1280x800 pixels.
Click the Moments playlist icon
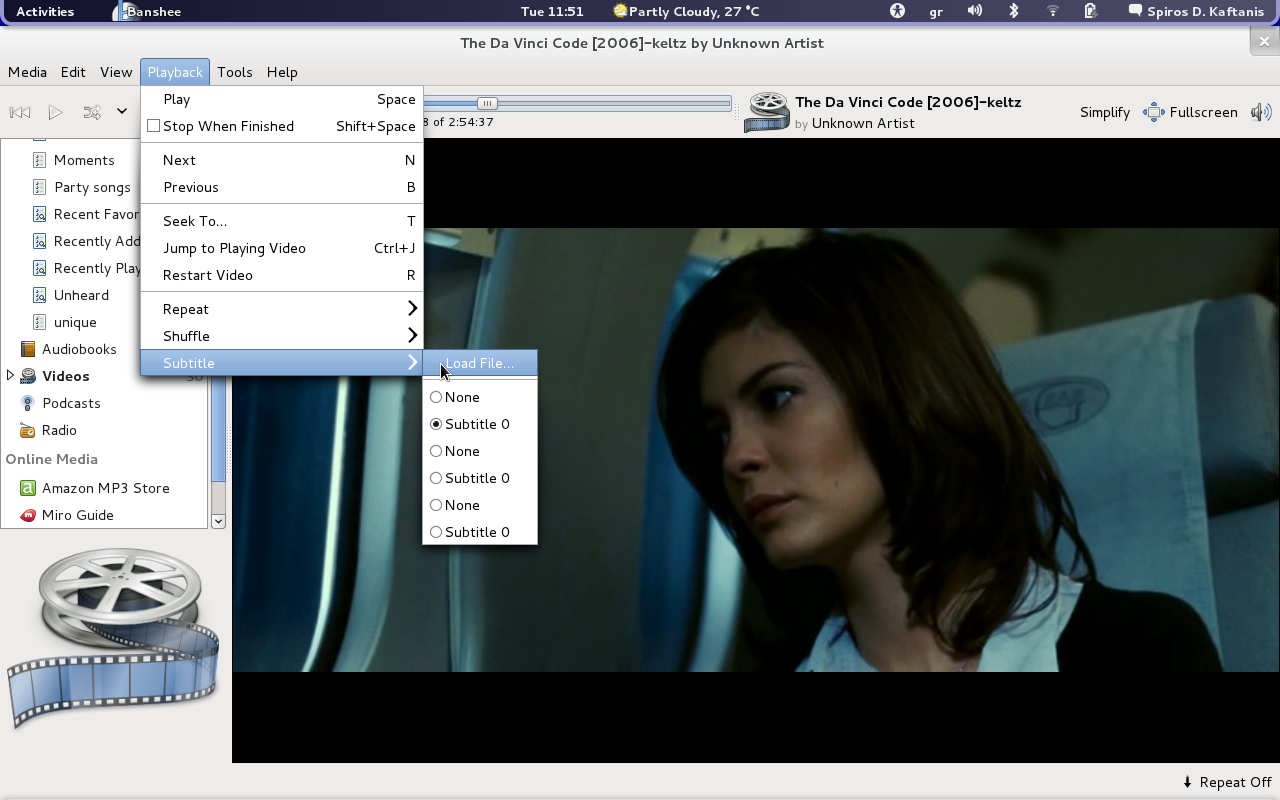point(40,160)
